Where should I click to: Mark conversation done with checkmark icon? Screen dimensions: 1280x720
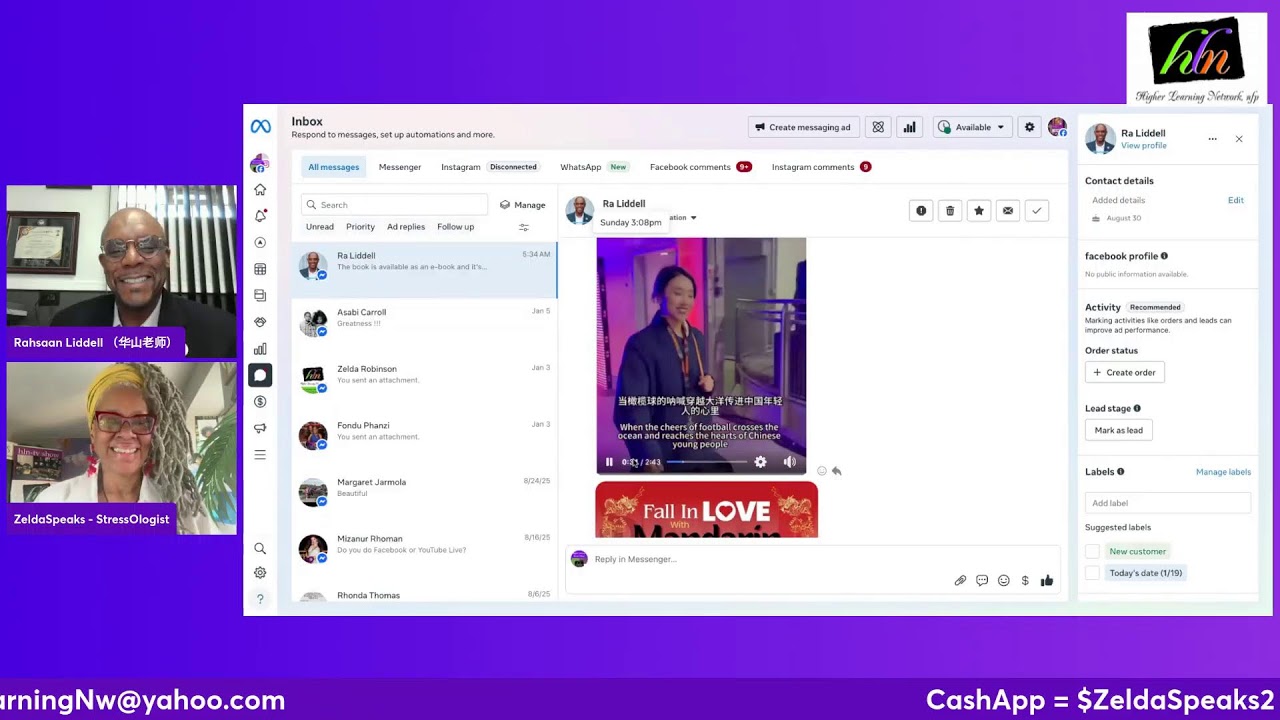point(1037,211)
